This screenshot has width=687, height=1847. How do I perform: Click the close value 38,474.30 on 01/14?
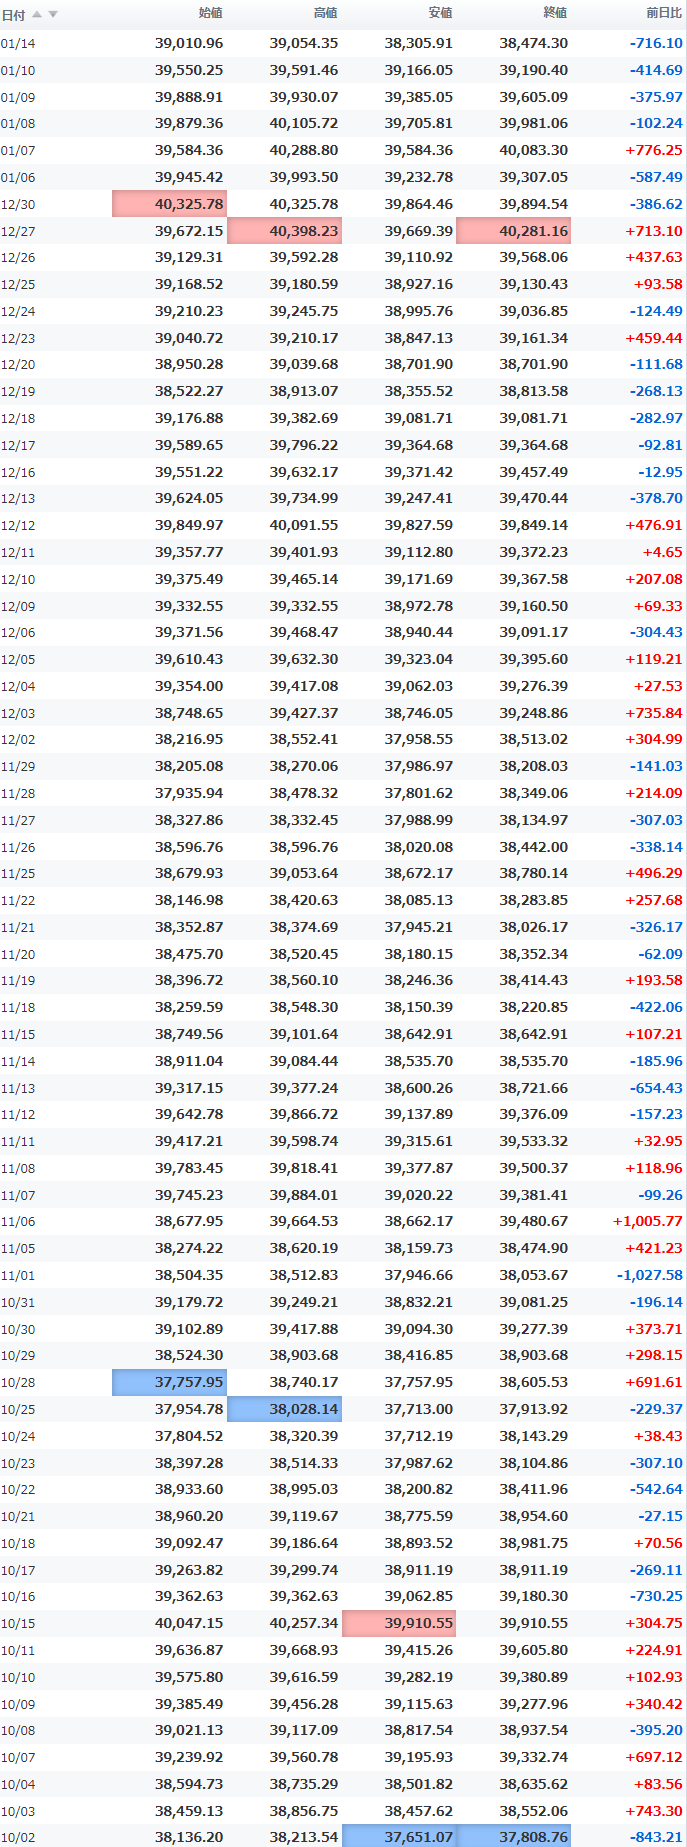pyautogui.click(x=534, y=44)
